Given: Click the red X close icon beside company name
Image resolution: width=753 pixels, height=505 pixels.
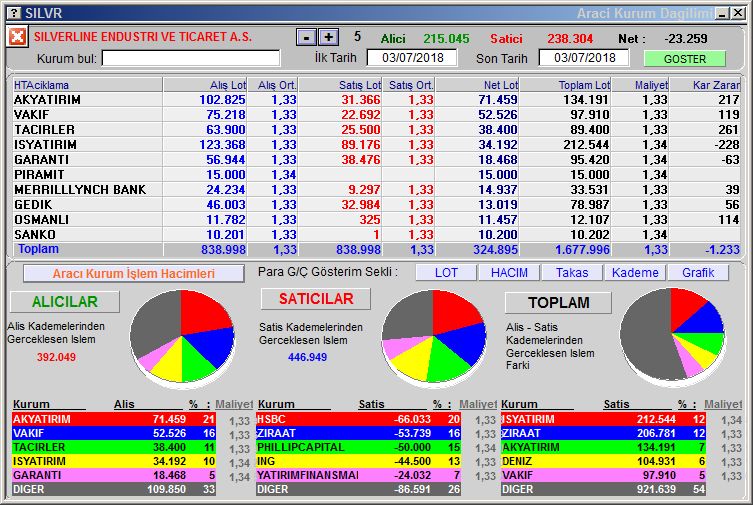Looking at the screenshot, I should (x=17, y=36).
